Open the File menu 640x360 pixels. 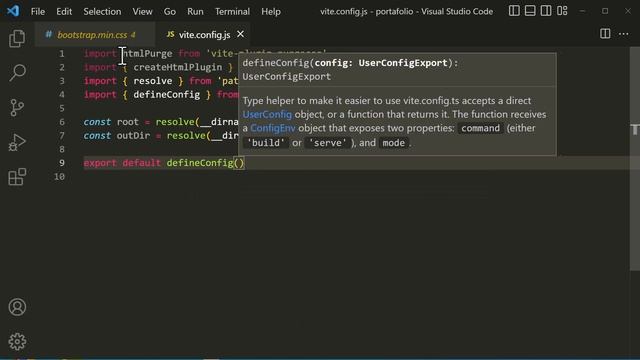pos(38,11)
